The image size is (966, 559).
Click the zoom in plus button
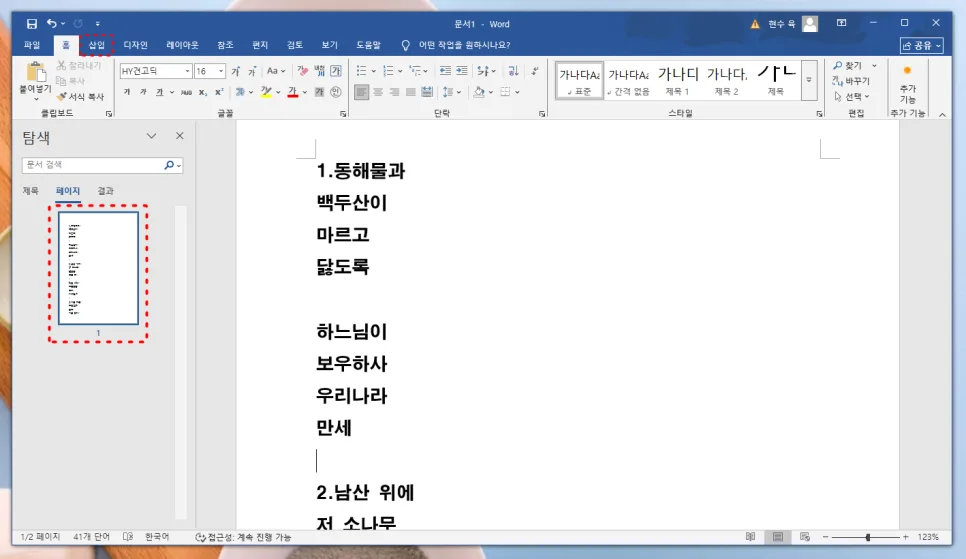906,537
